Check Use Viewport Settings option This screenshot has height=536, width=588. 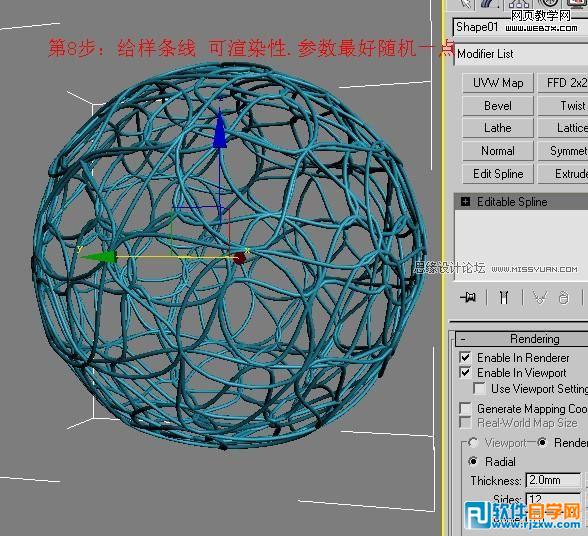pyautogui.click(x=479, y=388)
